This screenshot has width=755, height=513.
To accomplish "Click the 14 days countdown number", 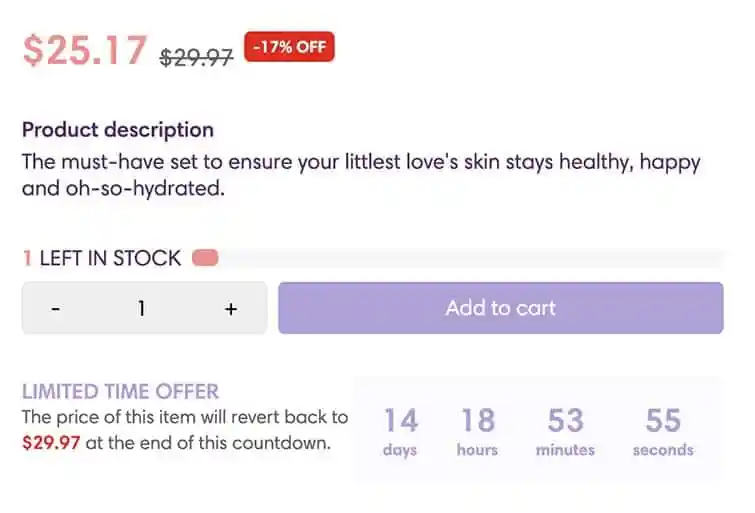I will (400, 420).
